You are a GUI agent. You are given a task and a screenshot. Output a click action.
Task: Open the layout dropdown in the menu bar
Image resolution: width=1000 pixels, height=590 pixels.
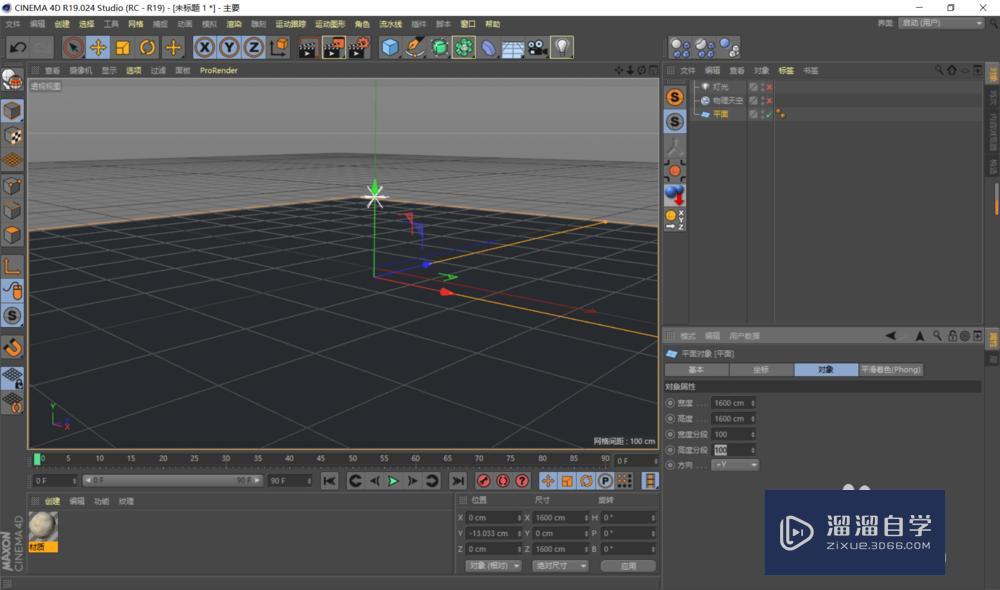941,23
